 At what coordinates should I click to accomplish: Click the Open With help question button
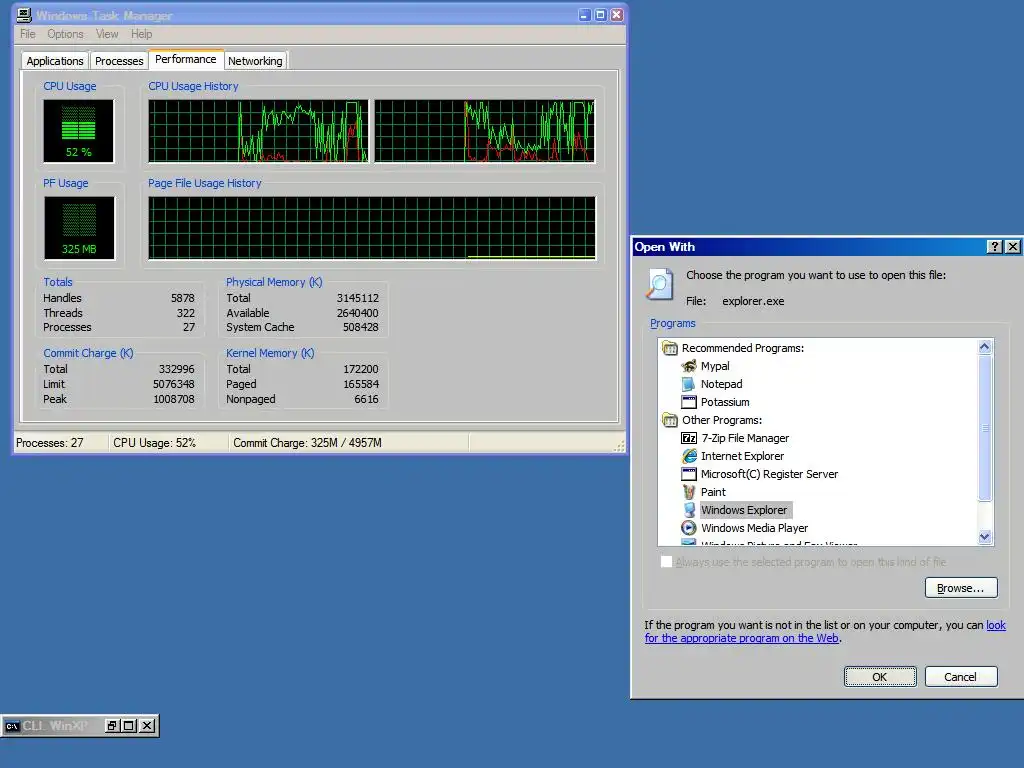tap(994, 246)
